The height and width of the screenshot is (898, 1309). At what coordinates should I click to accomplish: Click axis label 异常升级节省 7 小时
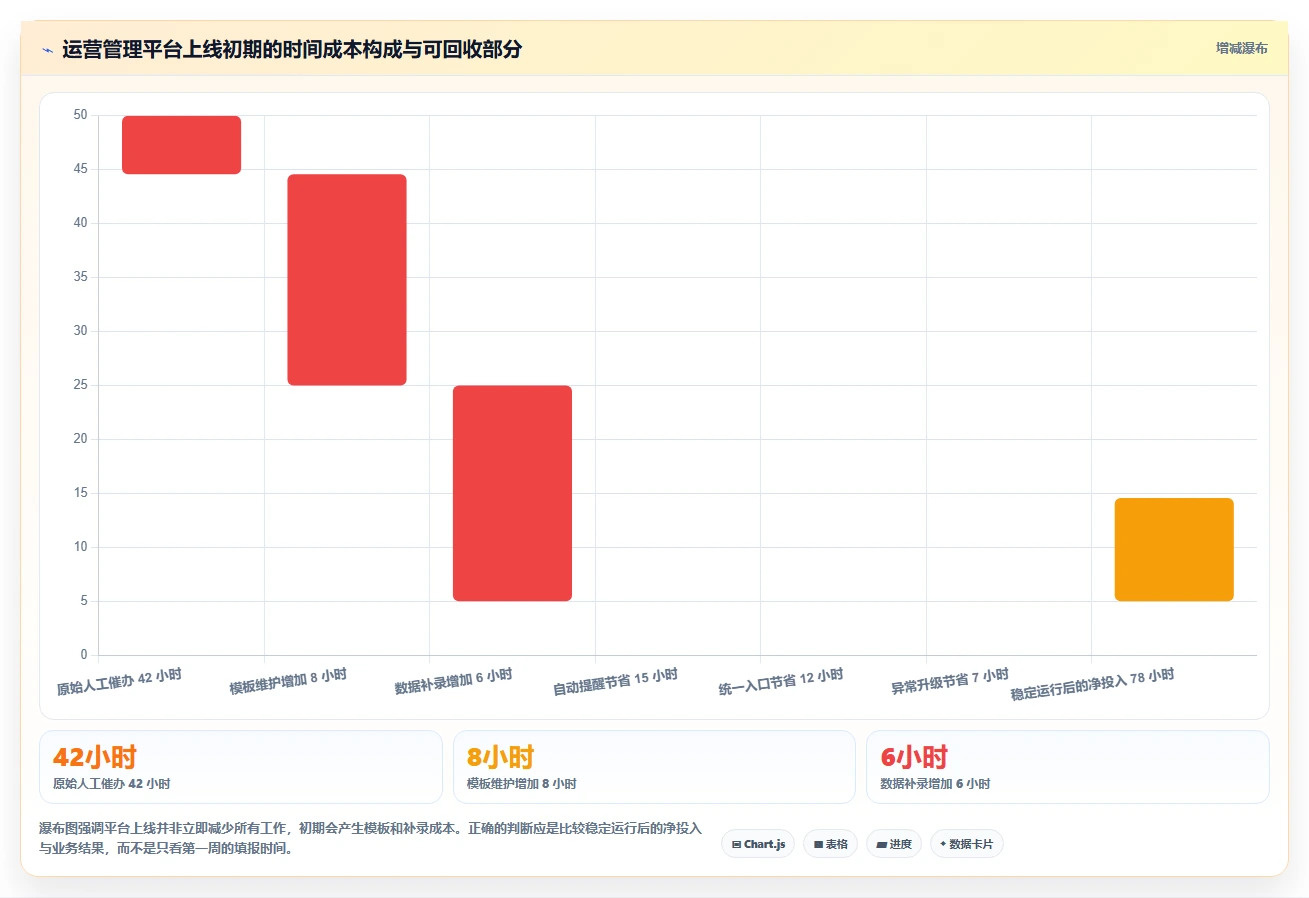pos(950,682)
